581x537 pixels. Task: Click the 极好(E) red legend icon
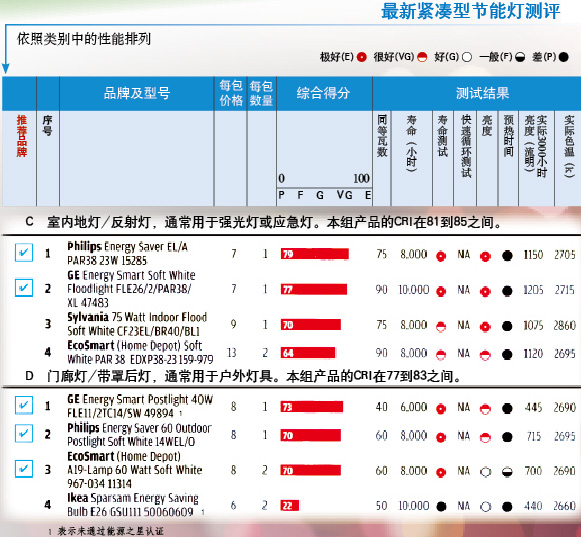(361, 57)
